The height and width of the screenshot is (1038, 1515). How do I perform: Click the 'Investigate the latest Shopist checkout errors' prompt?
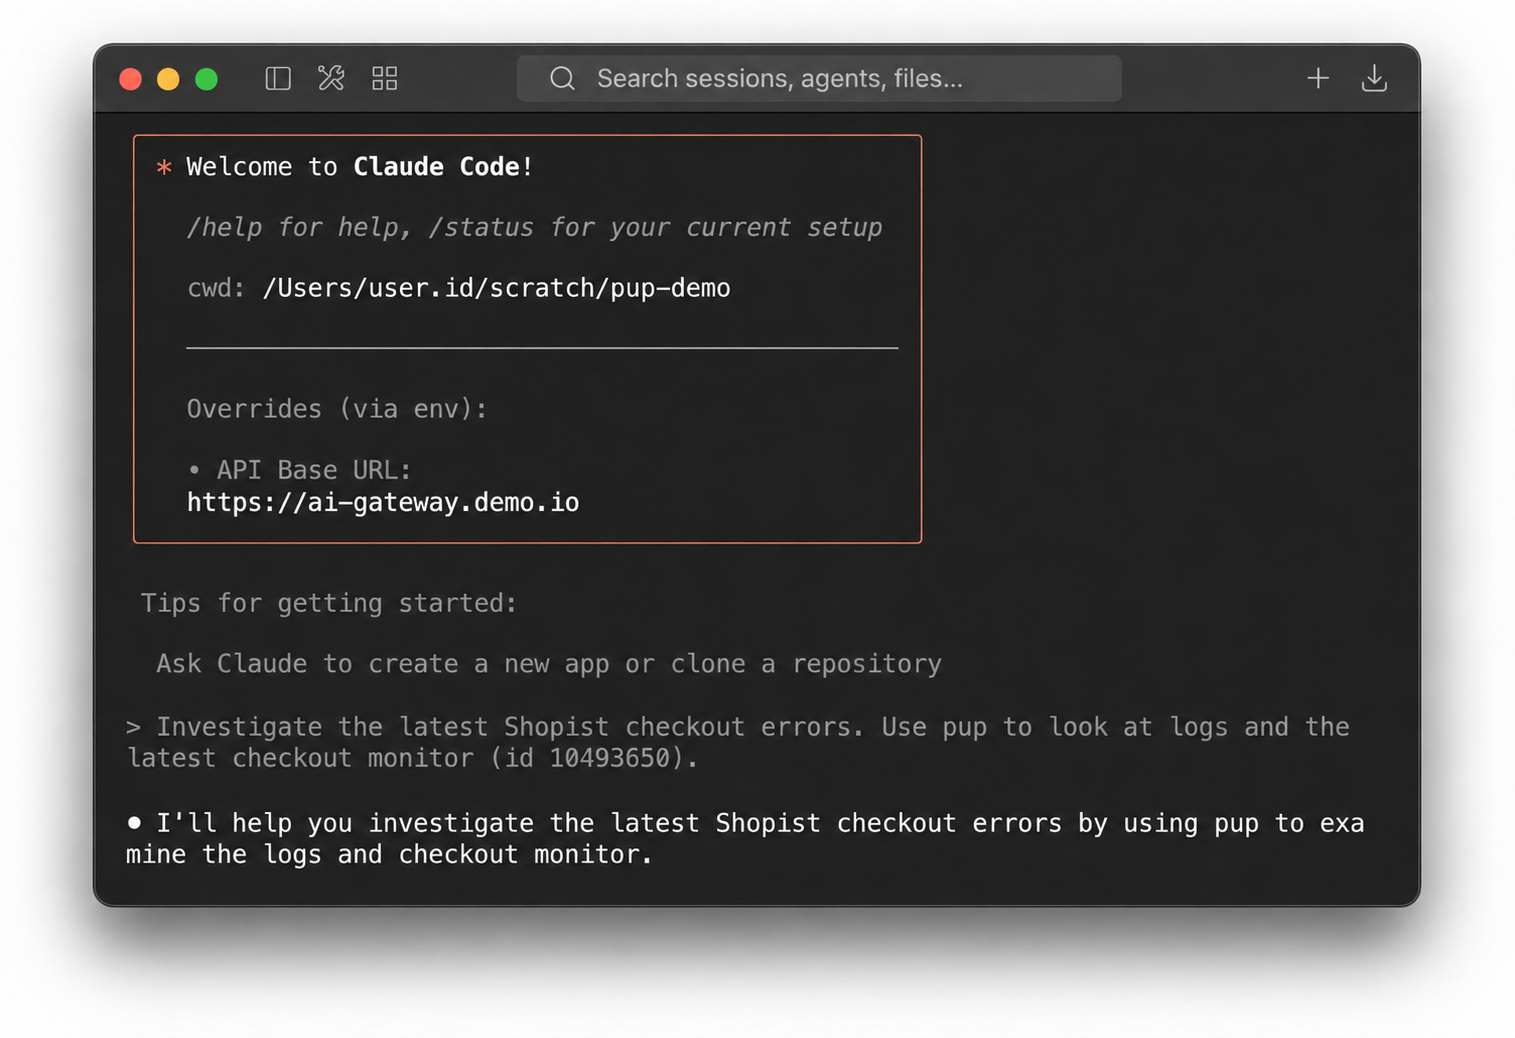pyautogui.click(x=738, y=742)
